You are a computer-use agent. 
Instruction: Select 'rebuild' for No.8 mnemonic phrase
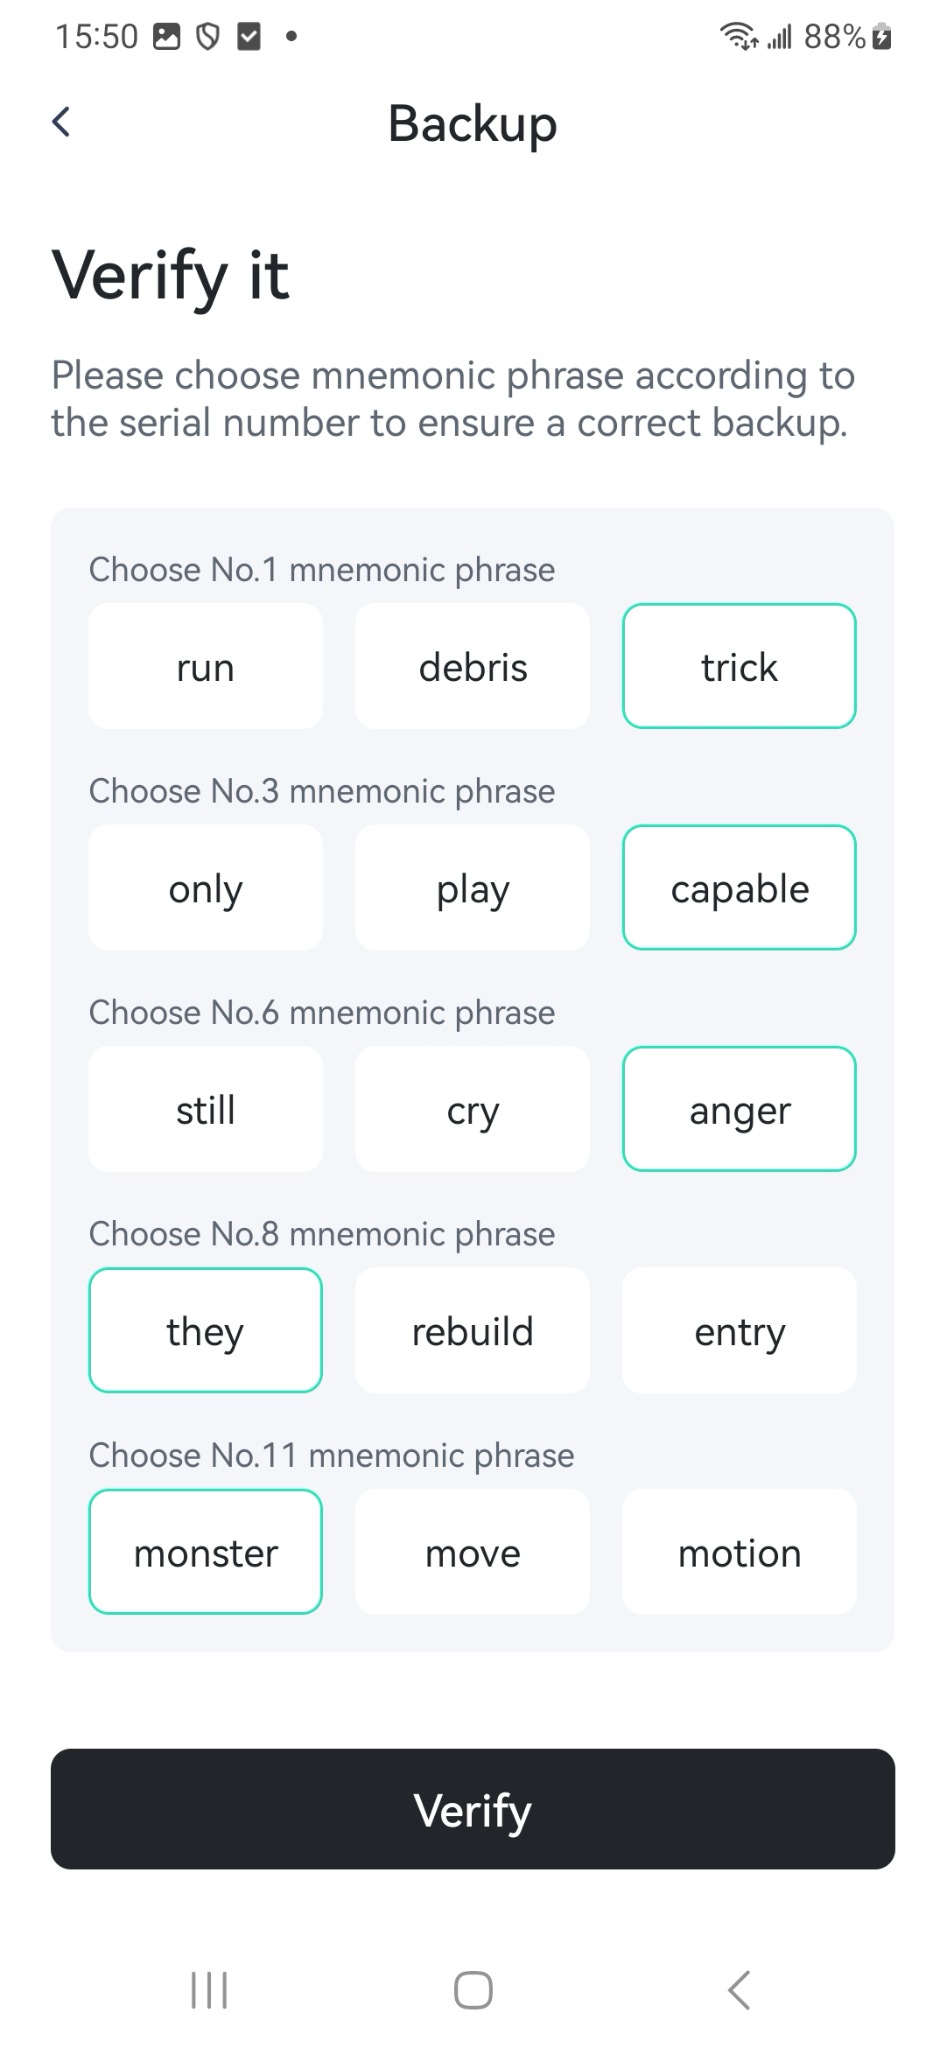473,1331
